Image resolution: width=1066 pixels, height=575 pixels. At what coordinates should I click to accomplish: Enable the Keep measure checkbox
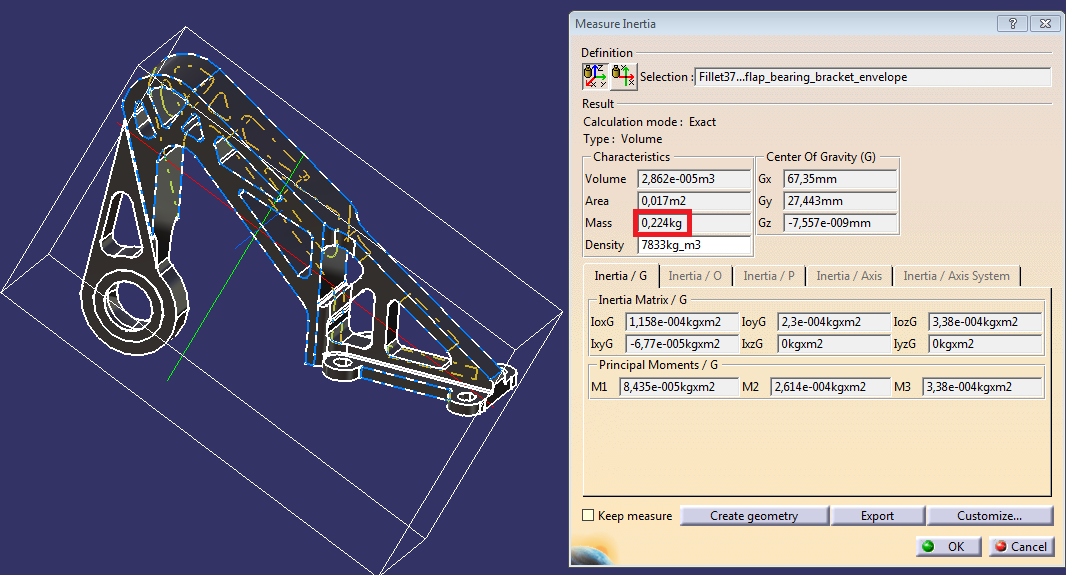(588, 515)
